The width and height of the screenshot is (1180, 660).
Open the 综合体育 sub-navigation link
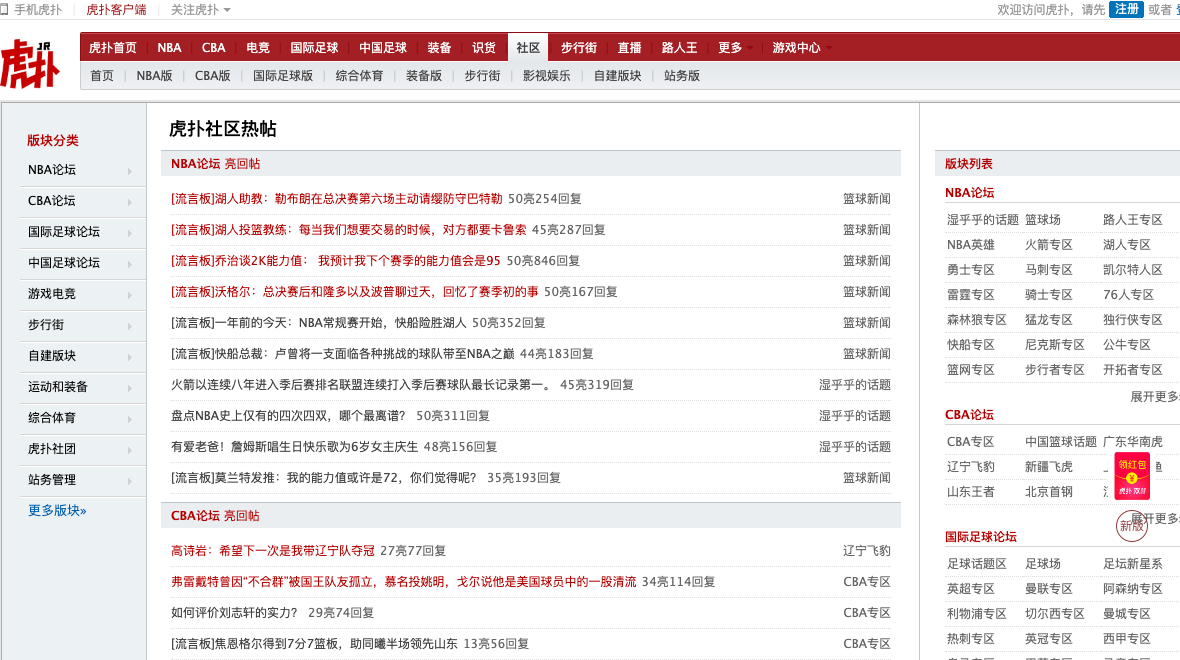click(359, 76)
